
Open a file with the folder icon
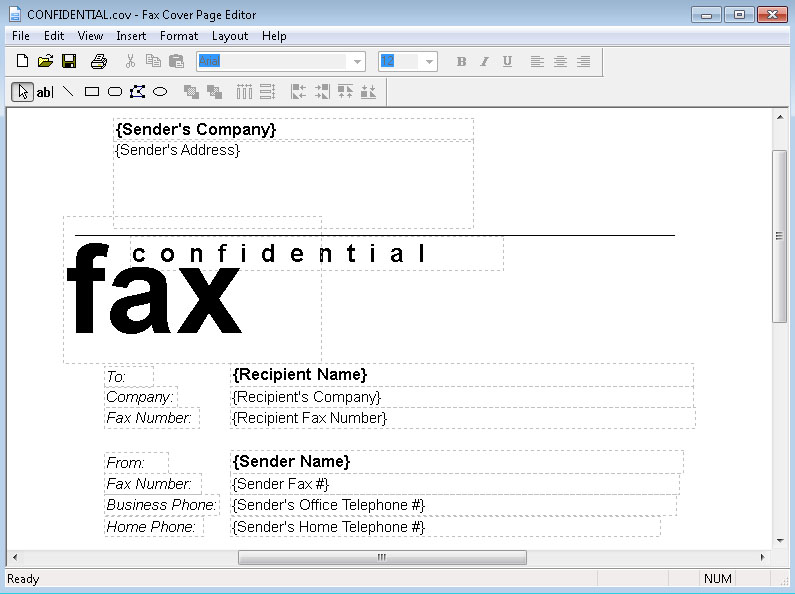tap(45, 62)
